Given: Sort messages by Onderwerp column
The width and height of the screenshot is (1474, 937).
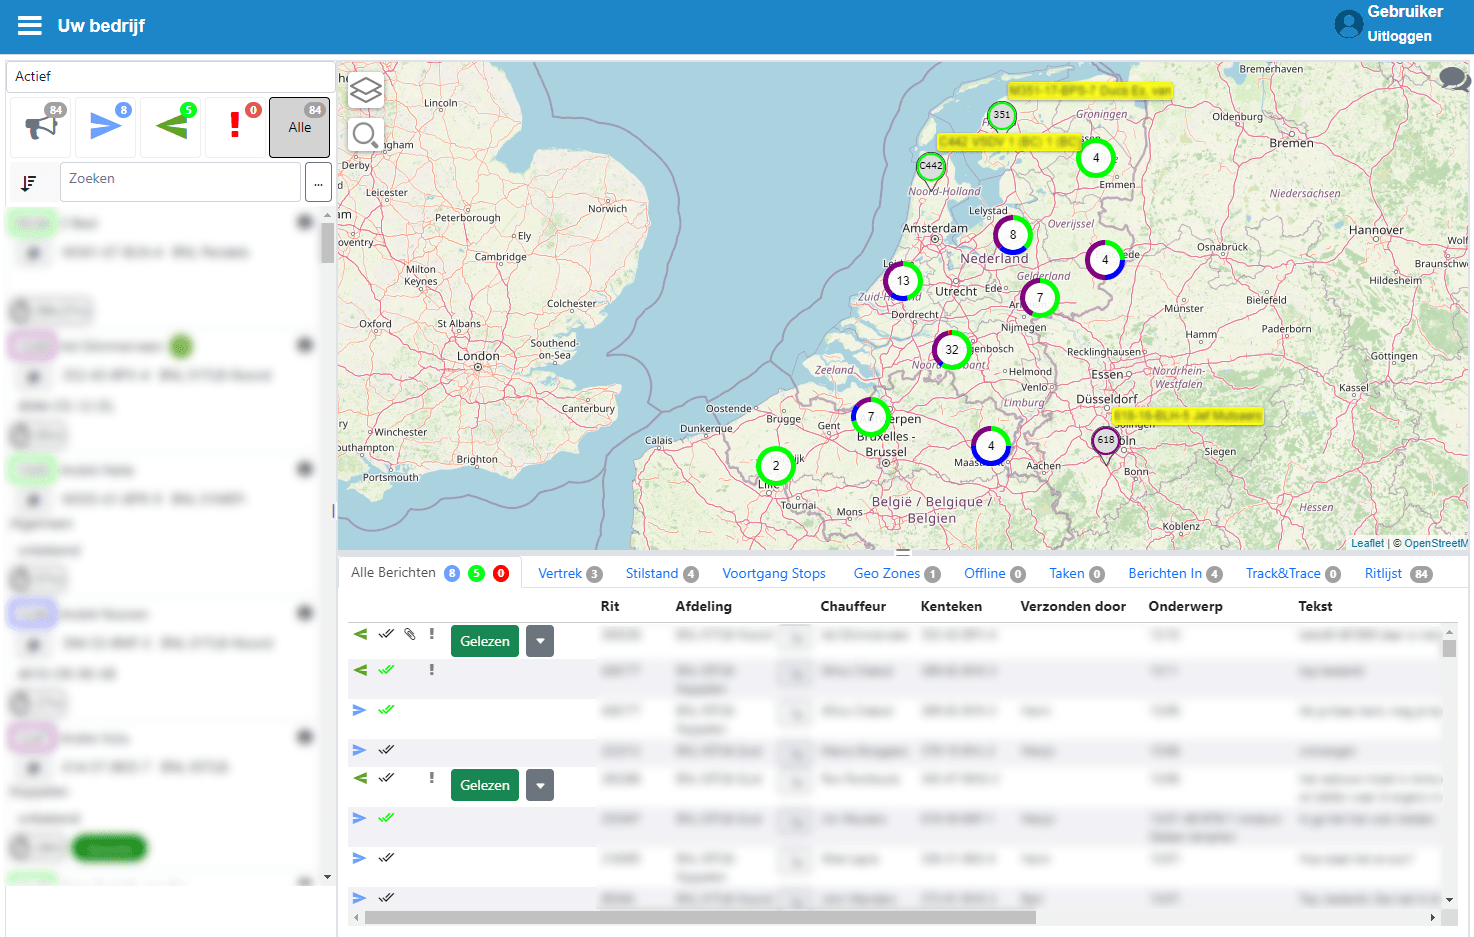Looking at the screenshot, I should pyautogui.click(x=1185, y=606).
